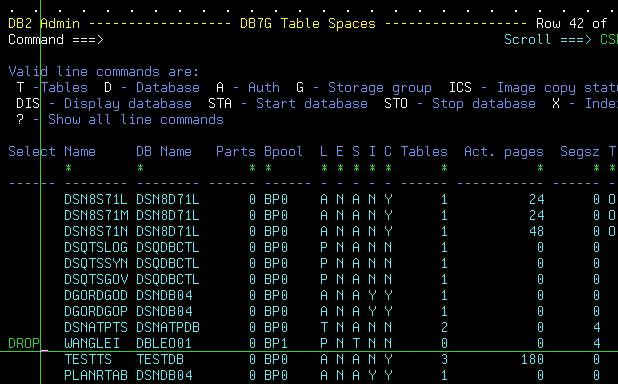The height and width of the screenshot is (384, 618).
Task: Click the filter asterisk under Tables
Action: tap(444, 168)
